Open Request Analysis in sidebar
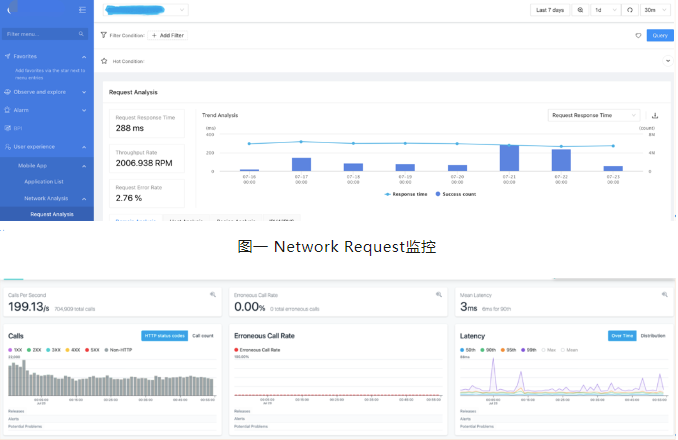 51,214
